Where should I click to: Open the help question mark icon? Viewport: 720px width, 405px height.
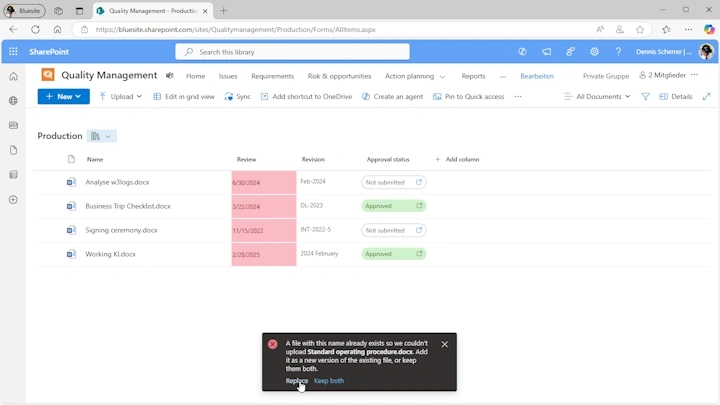pos(618,51)
